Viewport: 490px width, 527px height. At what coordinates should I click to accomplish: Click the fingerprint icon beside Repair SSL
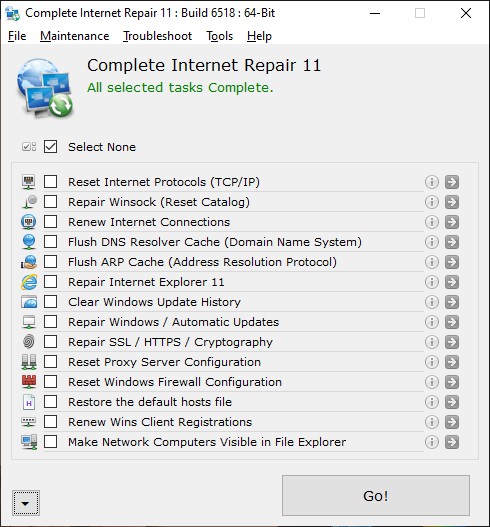coord(29,342)
